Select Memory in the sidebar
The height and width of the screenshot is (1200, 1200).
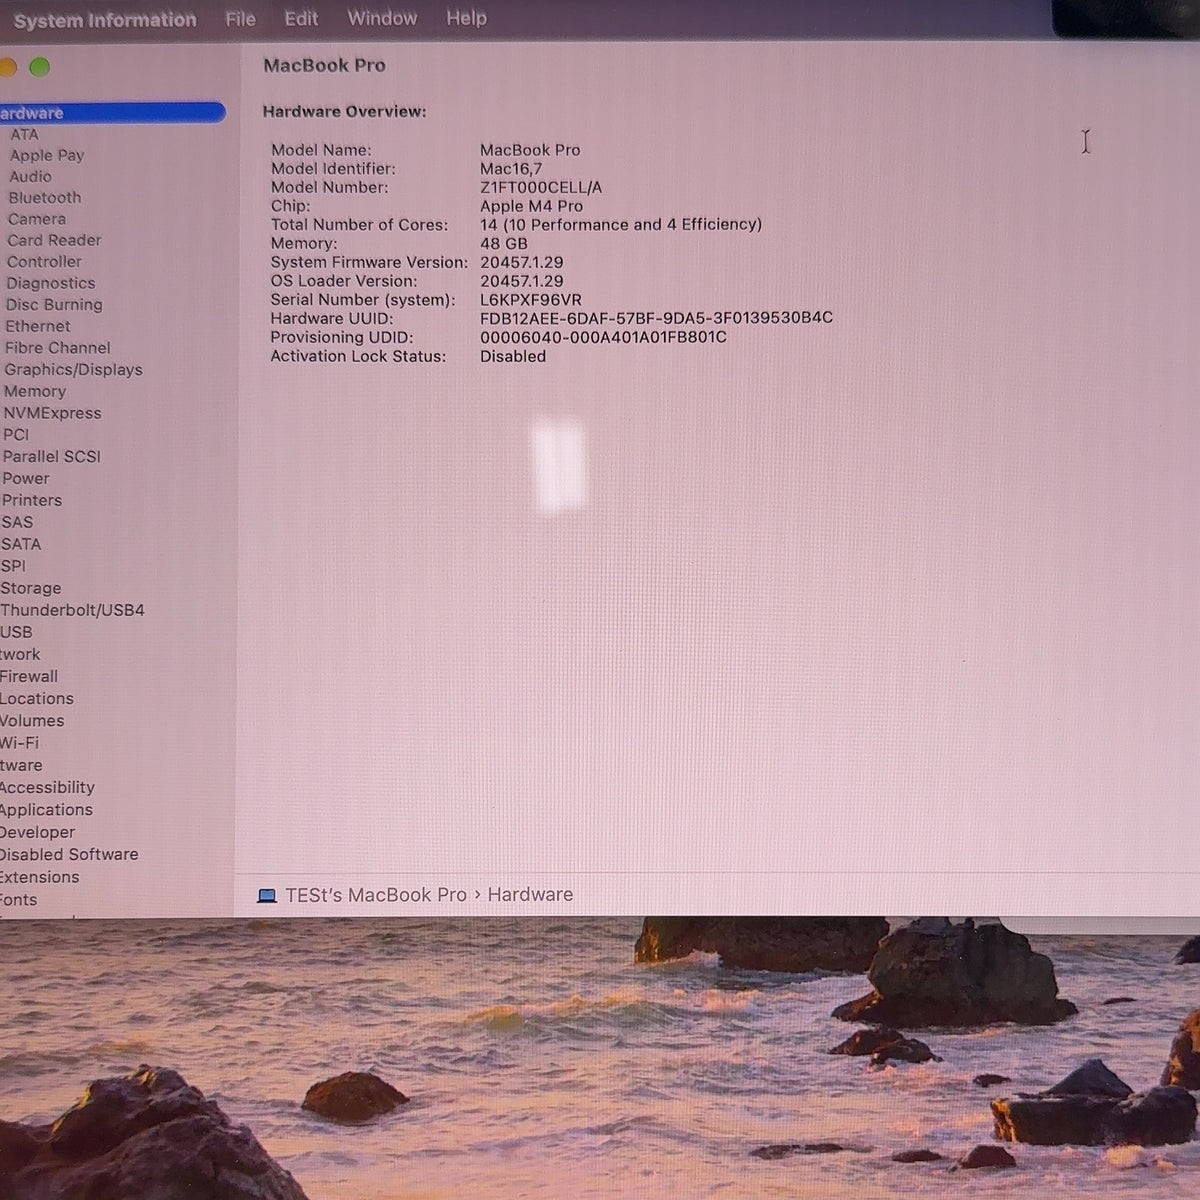pos(35,392)
